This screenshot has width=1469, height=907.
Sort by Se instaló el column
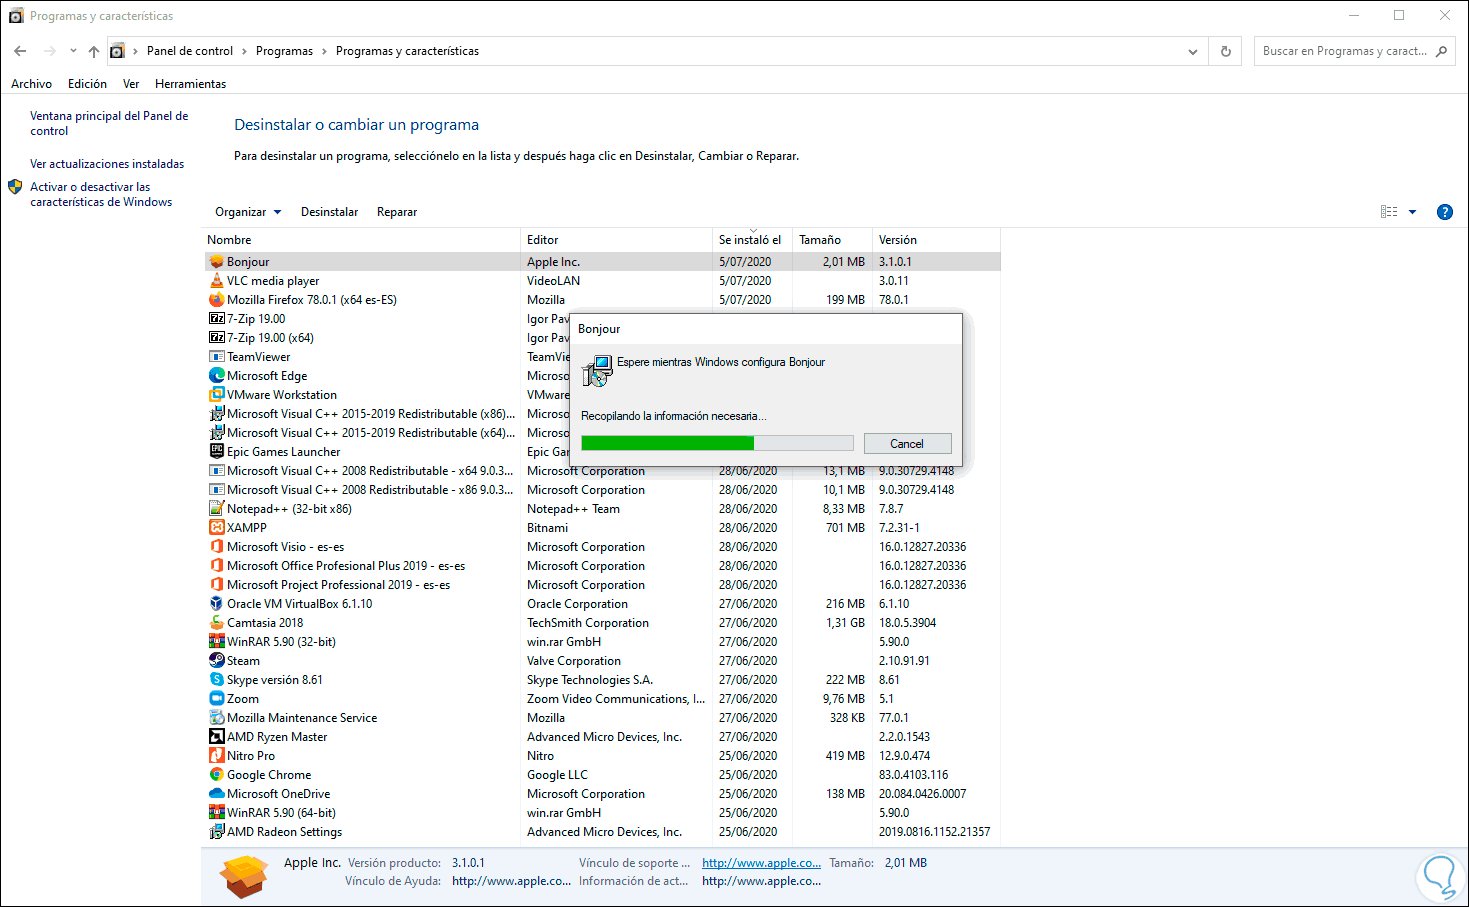[x=751, y=240]
